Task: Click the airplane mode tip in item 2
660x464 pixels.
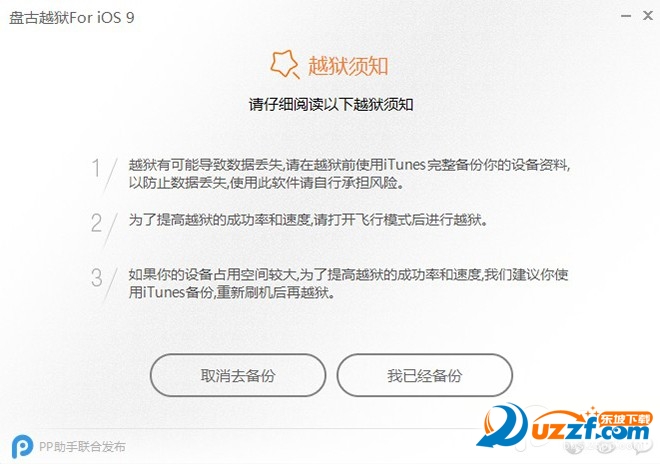Action: [x=308, y=220]
